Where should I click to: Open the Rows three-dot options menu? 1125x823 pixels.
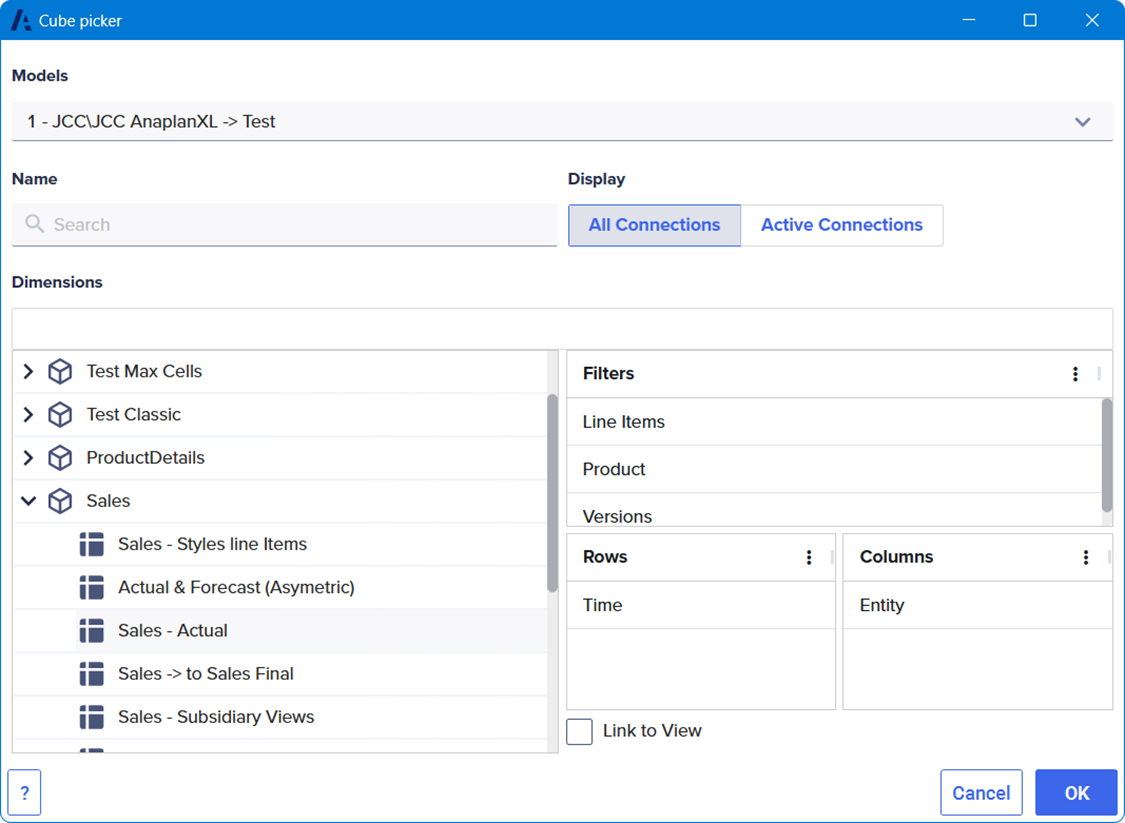(809, 558)
